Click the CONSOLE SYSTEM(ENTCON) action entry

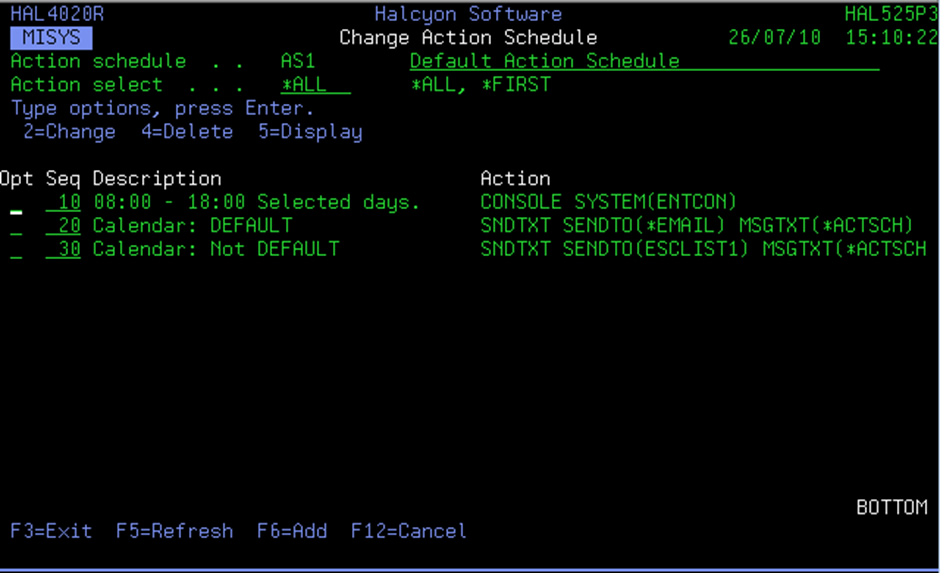(608, 203)
